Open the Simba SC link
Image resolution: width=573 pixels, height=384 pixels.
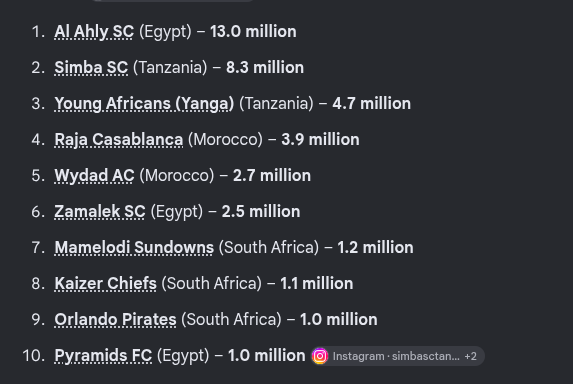pos(91,68)
